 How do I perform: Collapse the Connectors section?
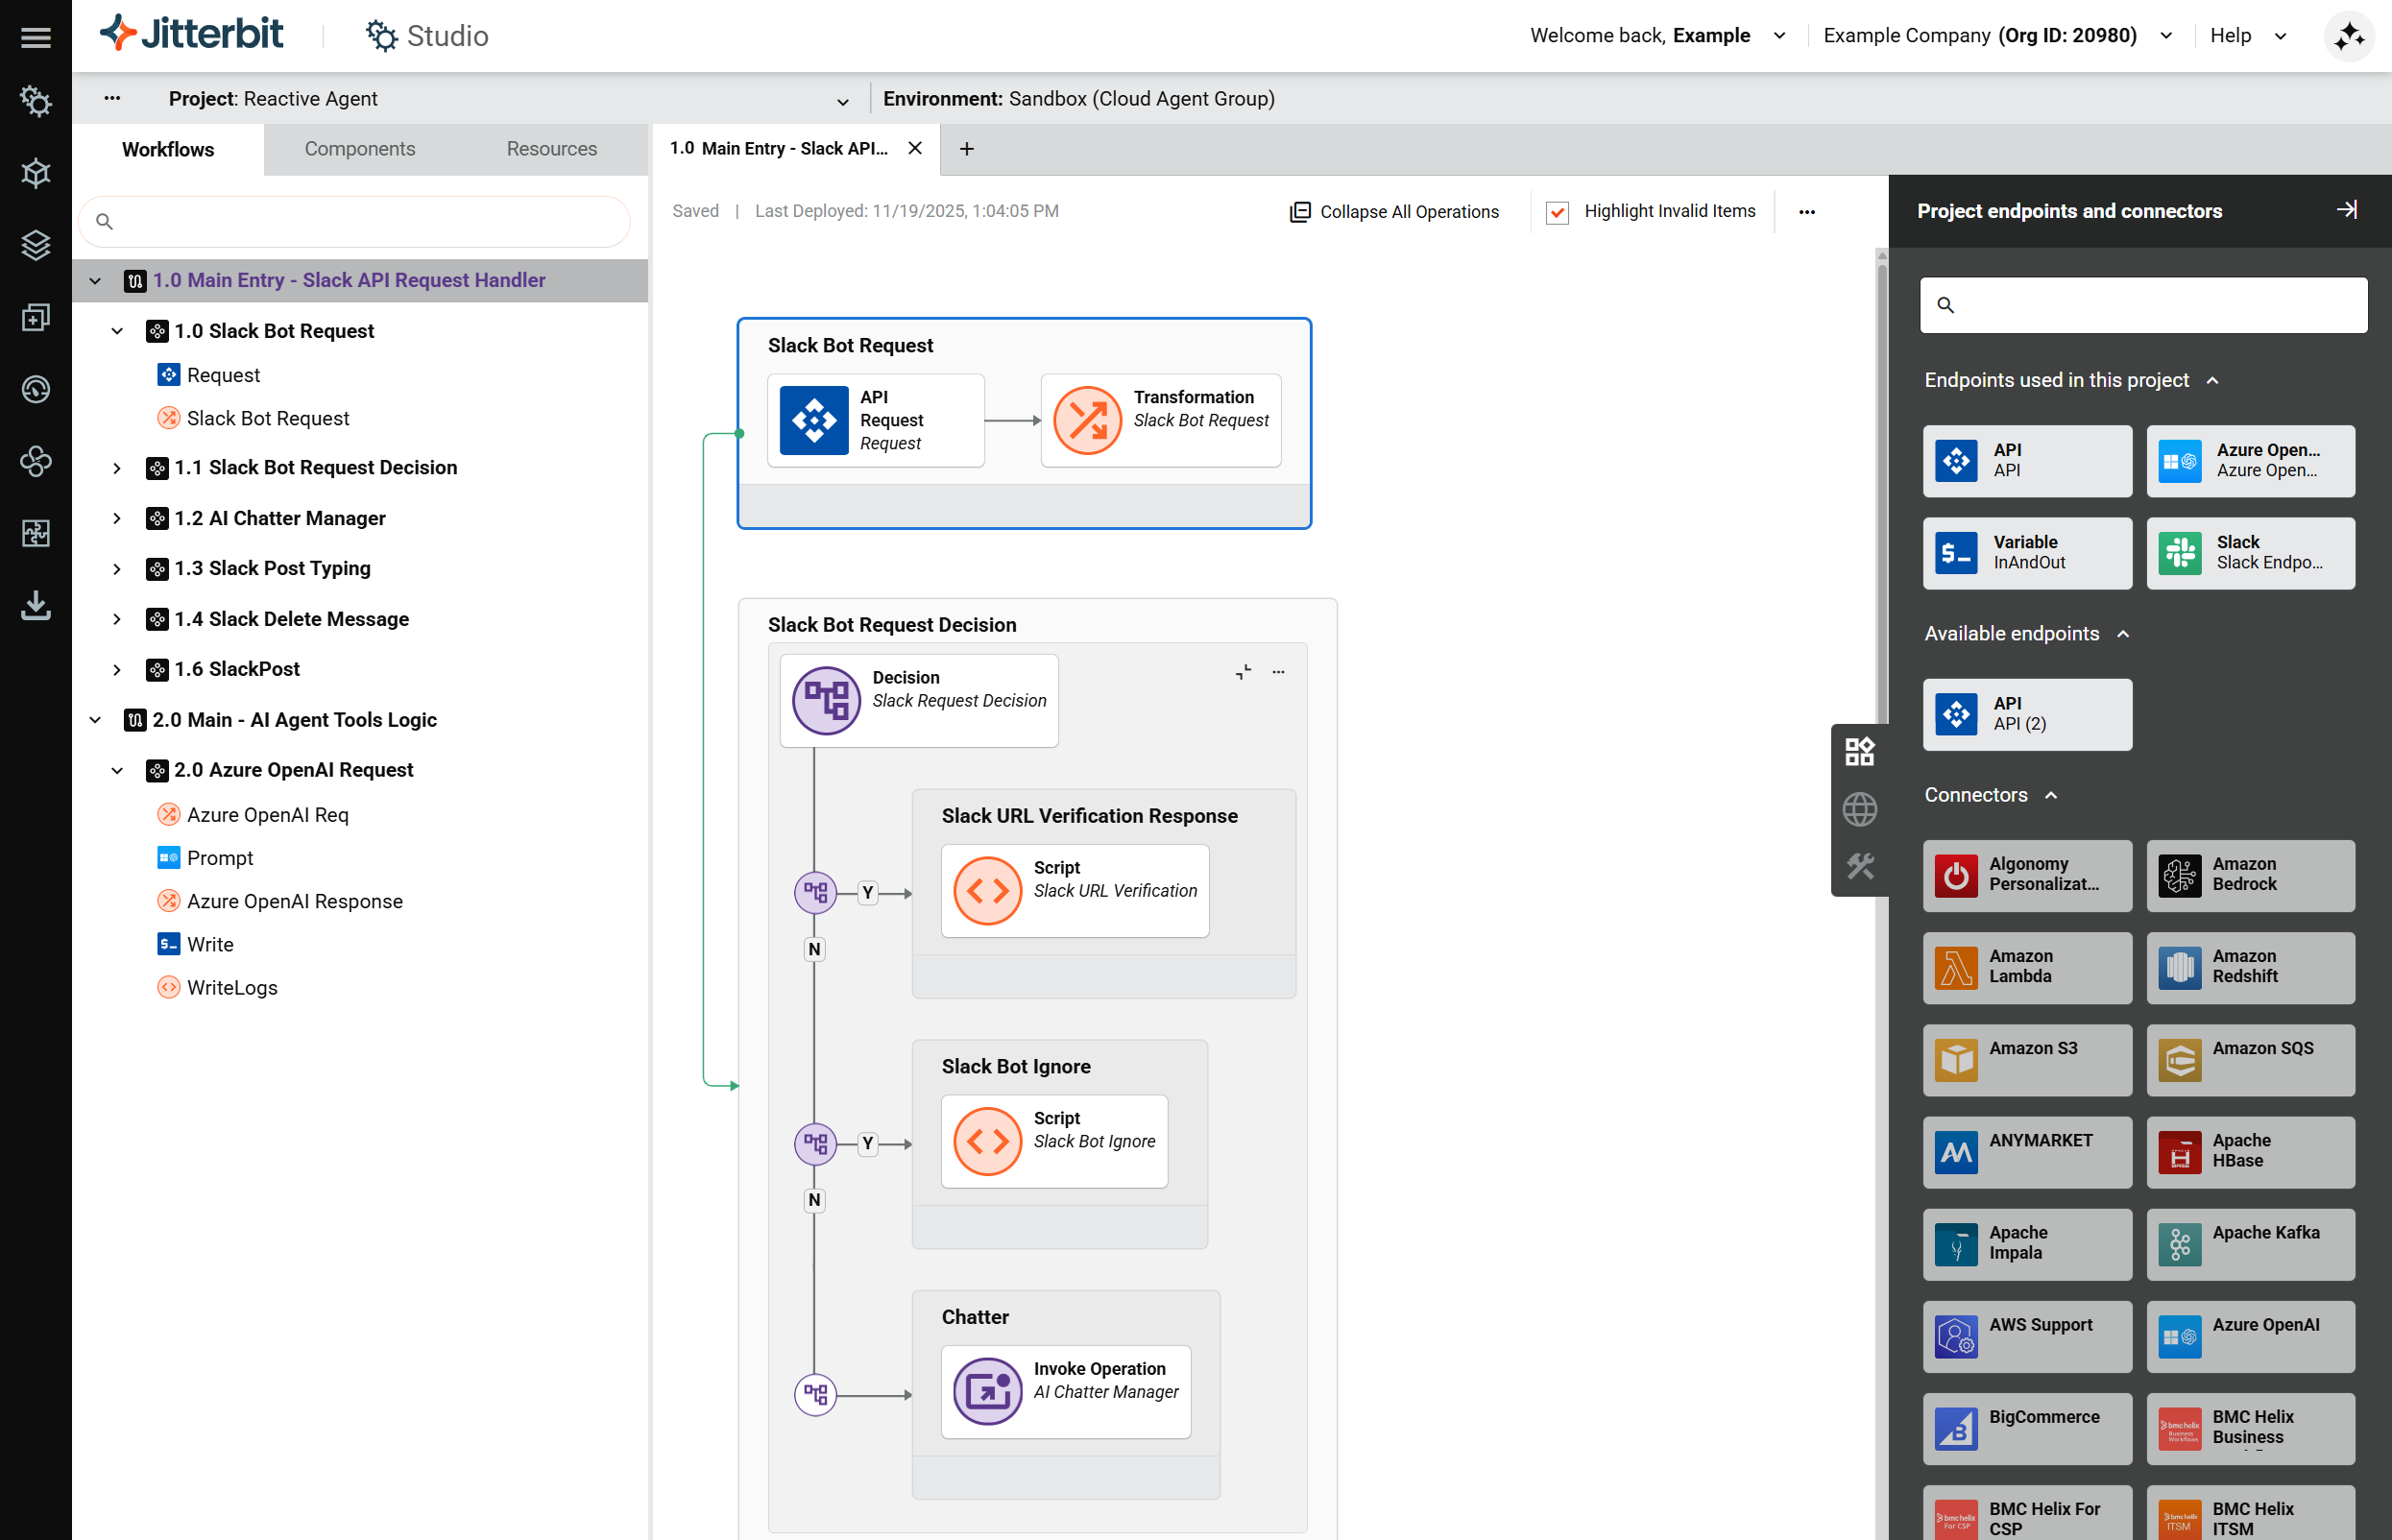pos(2051,795)
